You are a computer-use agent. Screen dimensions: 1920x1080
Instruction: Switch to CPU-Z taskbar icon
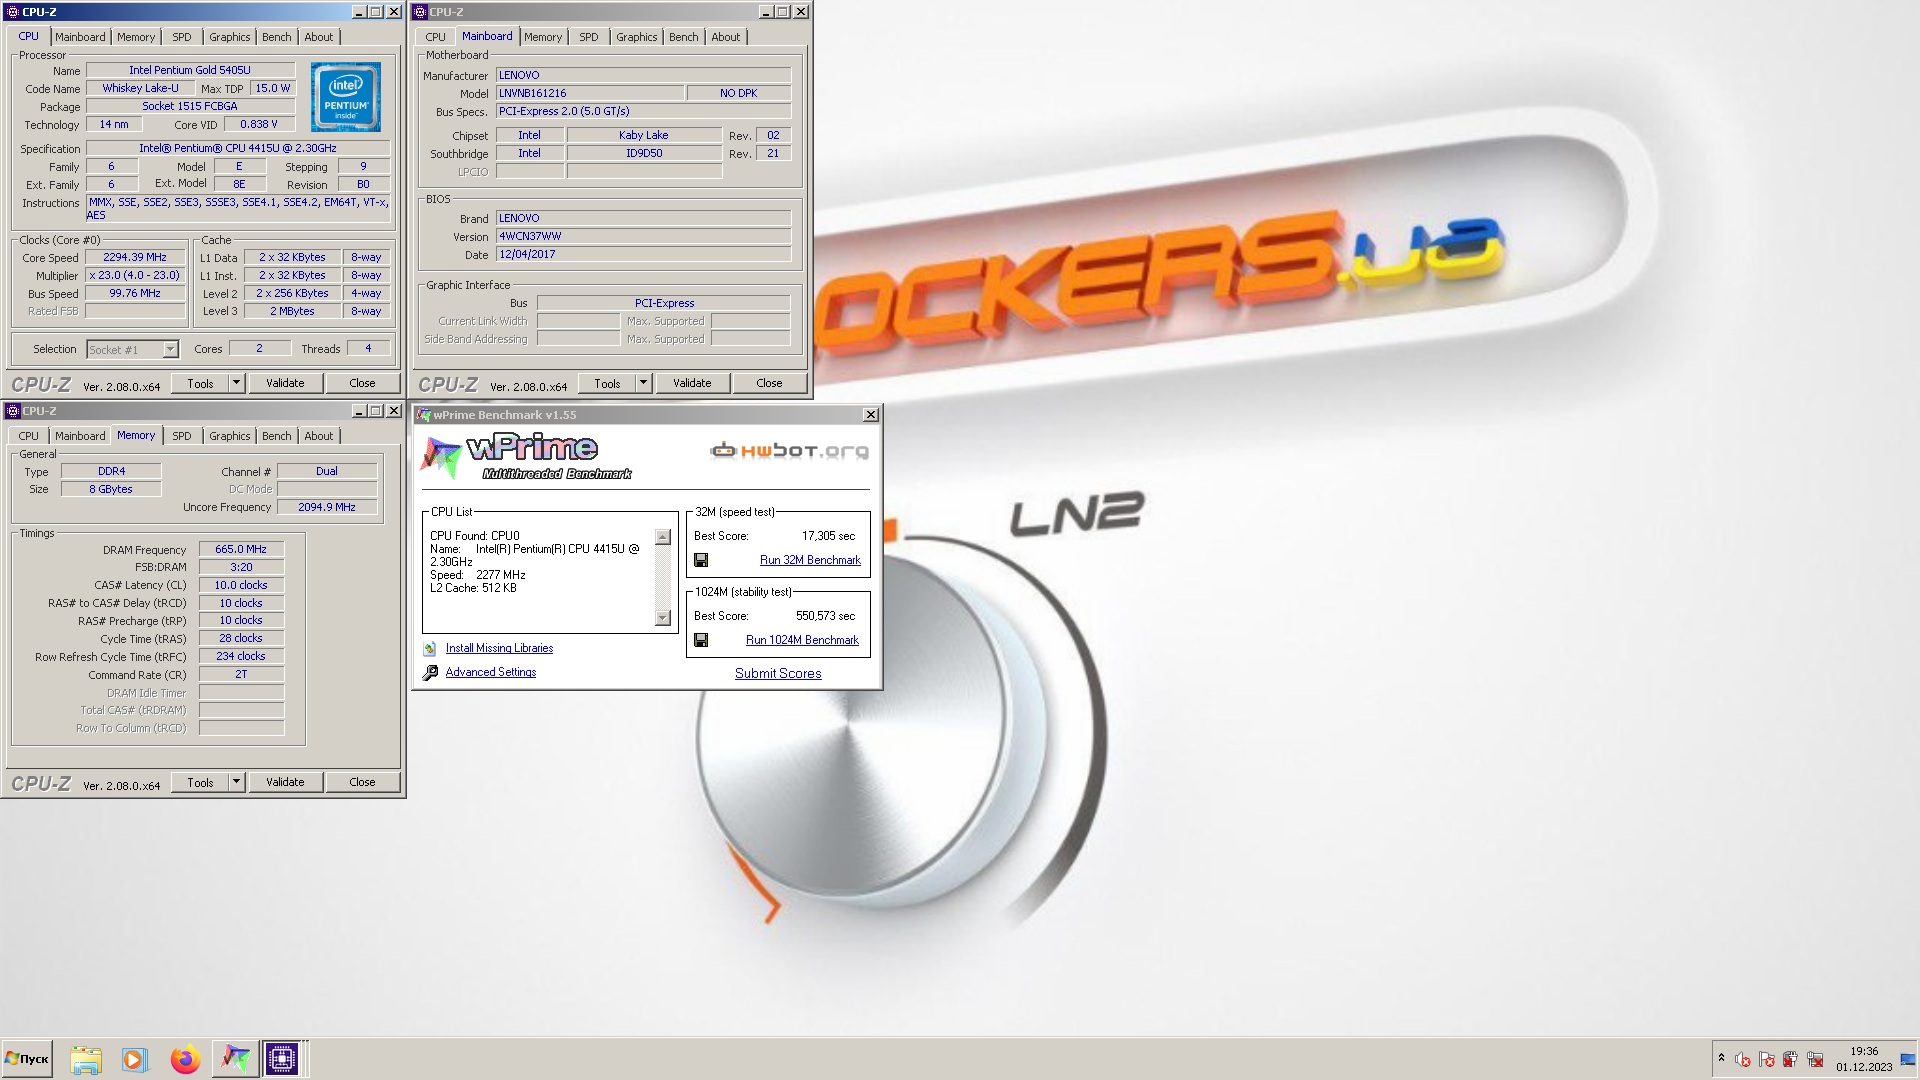point(282,1059)
